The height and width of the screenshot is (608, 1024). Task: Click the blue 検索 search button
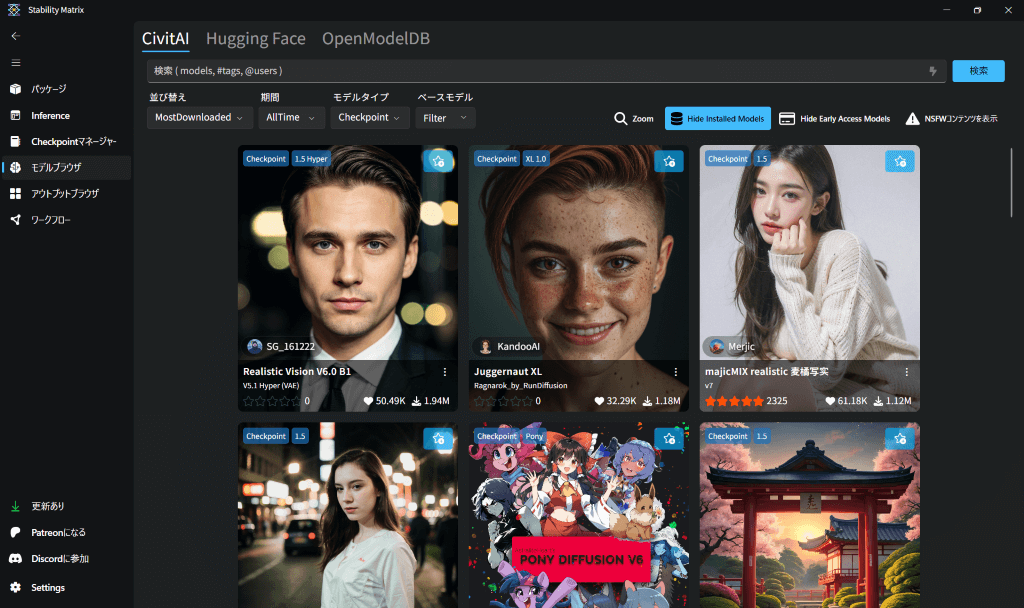point(978,71)
